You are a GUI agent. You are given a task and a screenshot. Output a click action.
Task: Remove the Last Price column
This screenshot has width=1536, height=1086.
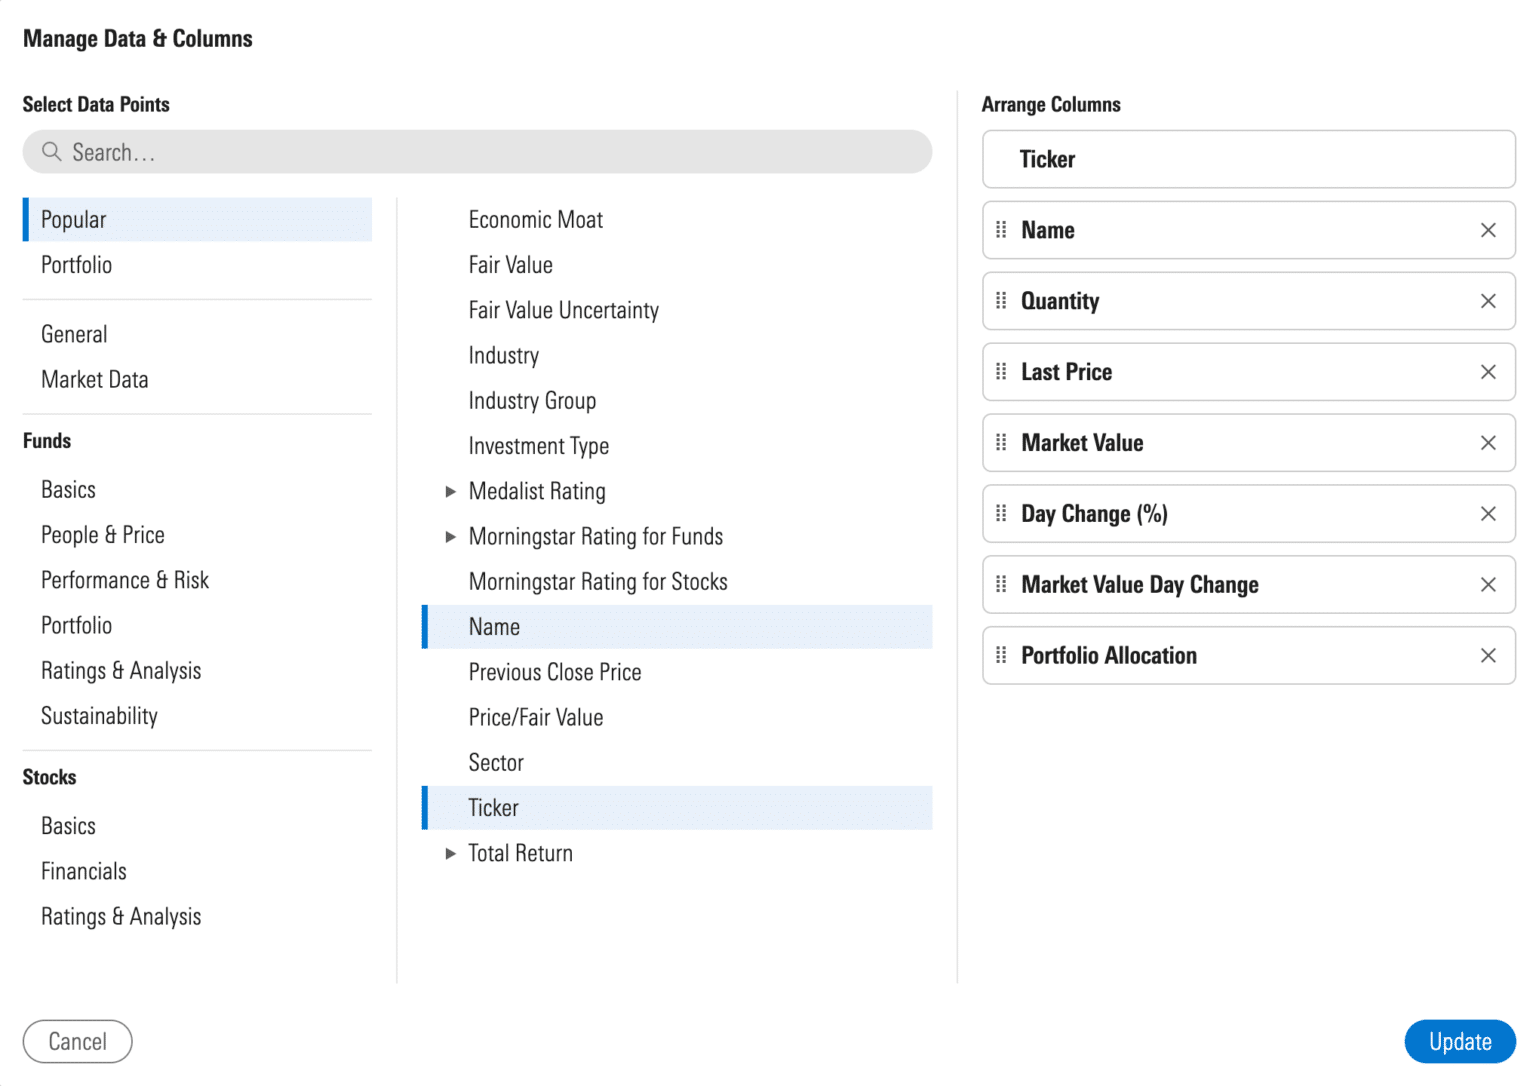pos(1488,371)
